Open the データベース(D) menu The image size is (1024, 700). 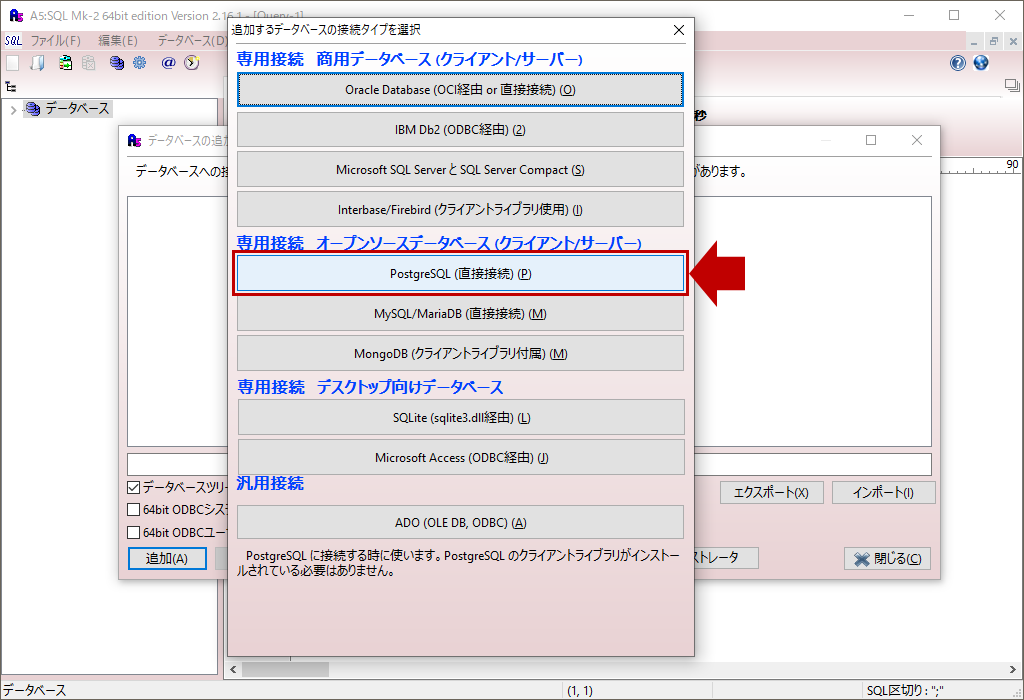click(x=191, y=40)
